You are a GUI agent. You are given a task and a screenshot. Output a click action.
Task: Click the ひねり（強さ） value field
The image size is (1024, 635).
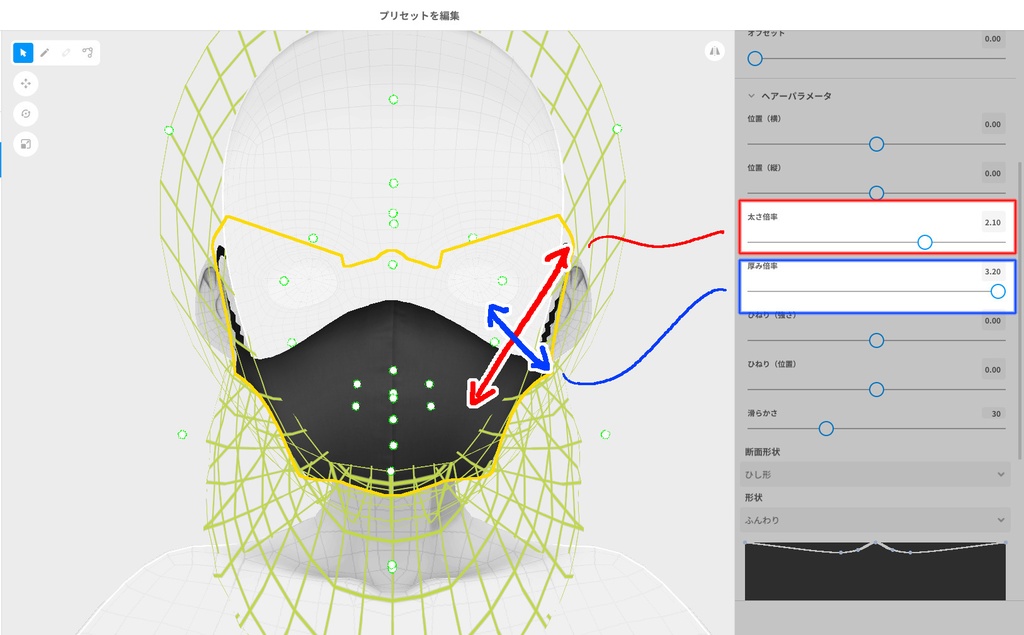[993, 320]
